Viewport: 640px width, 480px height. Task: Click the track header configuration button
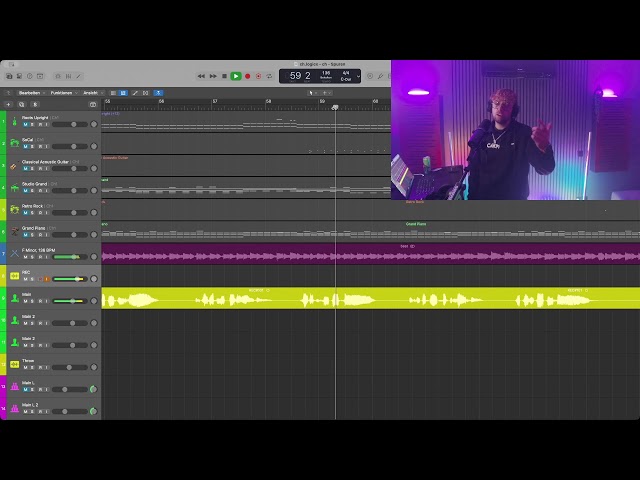pyautogui.click(x=93, y=104)
